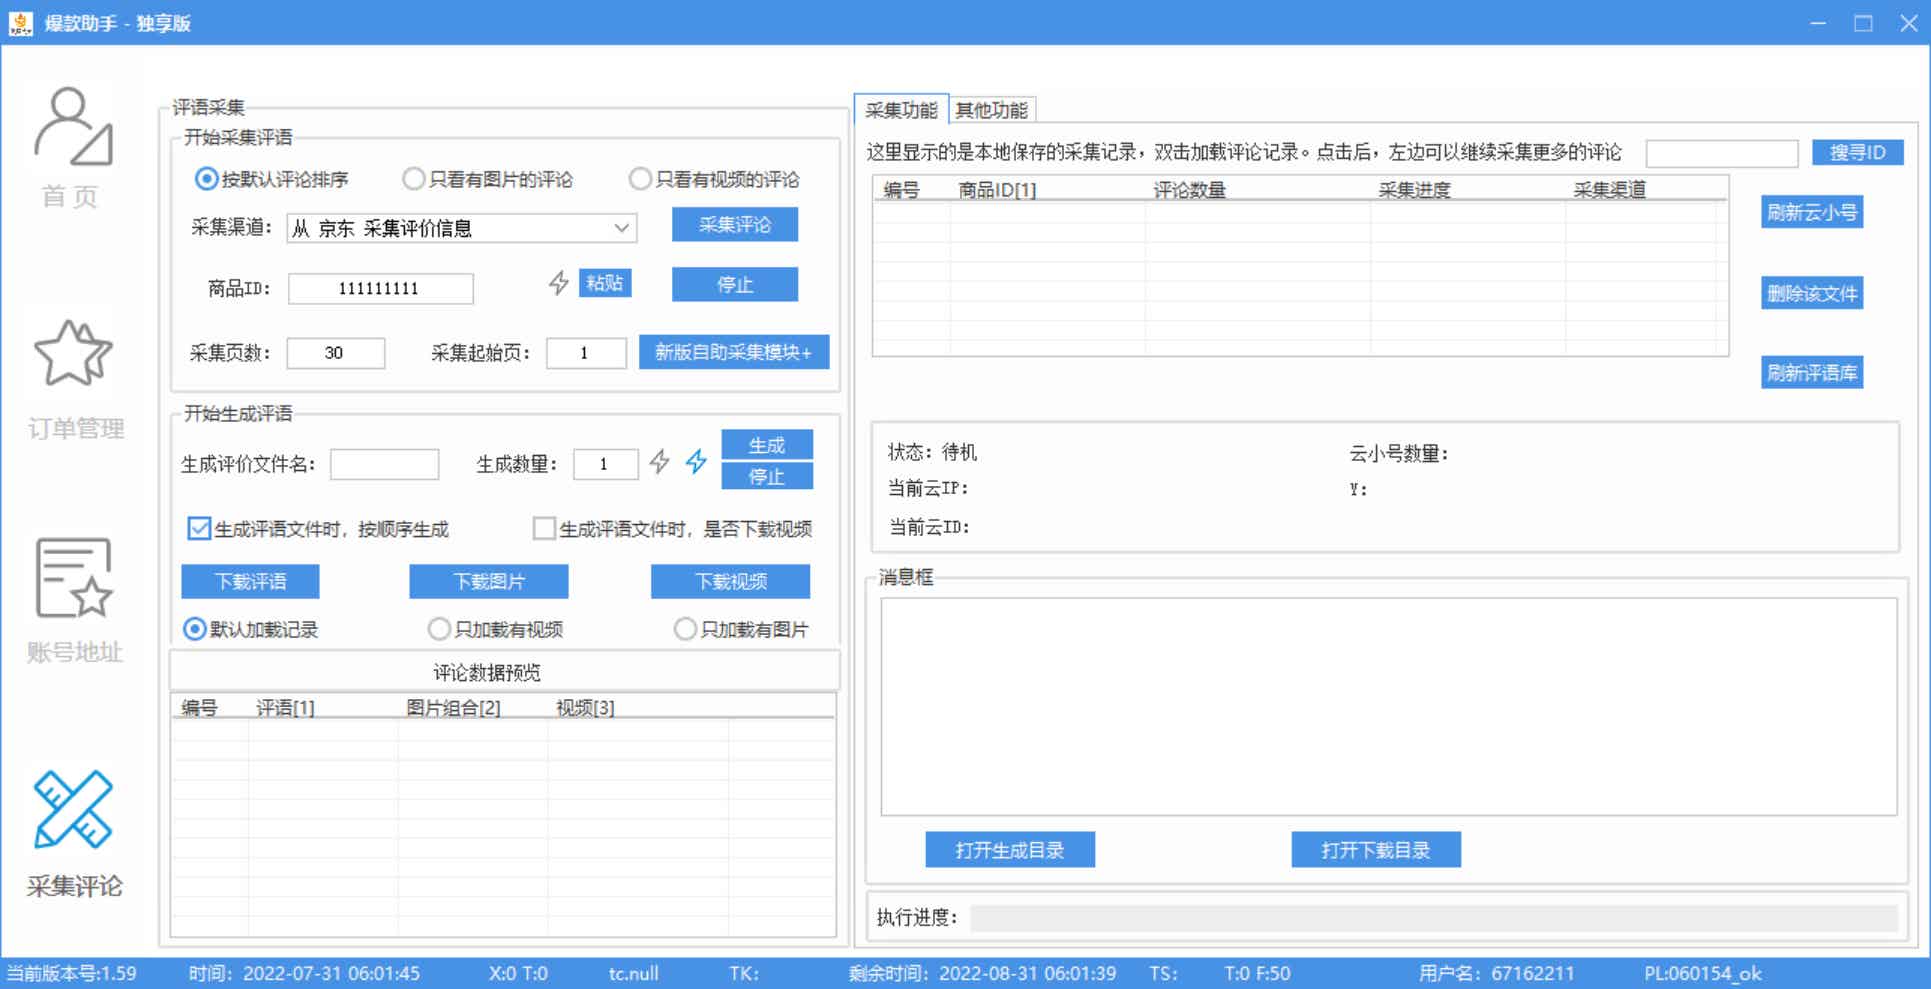Switch to 其他功能 tab
The width and height of the screenshot is (1931, 989).
991,110
